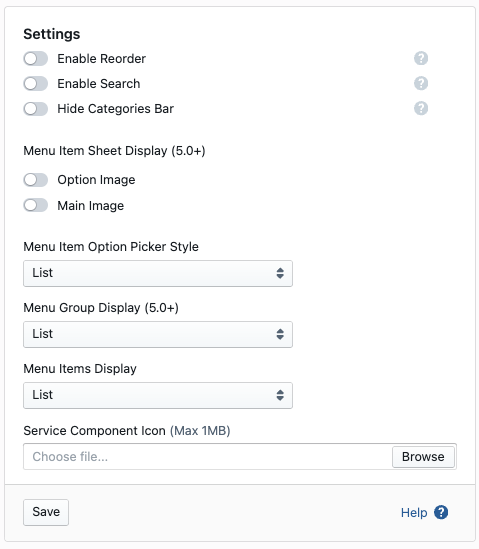
Task: Click the blue Help question mark icon
Action: click(x=441, y=513)
